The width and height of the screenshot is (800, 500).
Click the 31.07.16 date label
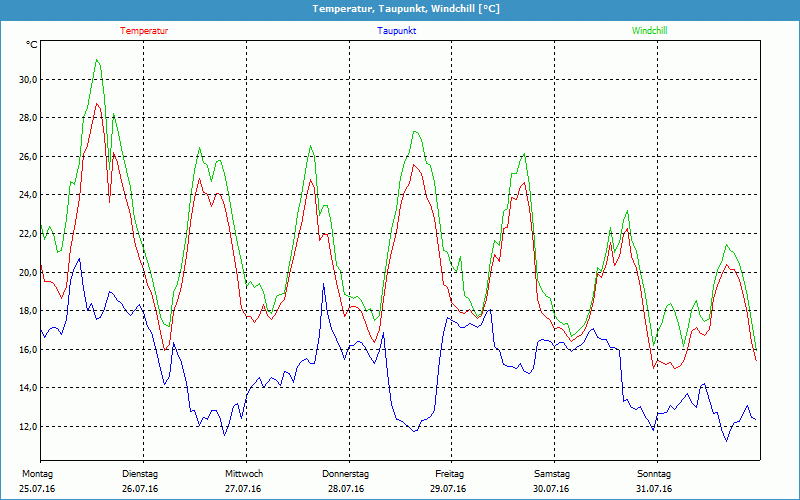[654, 489]
